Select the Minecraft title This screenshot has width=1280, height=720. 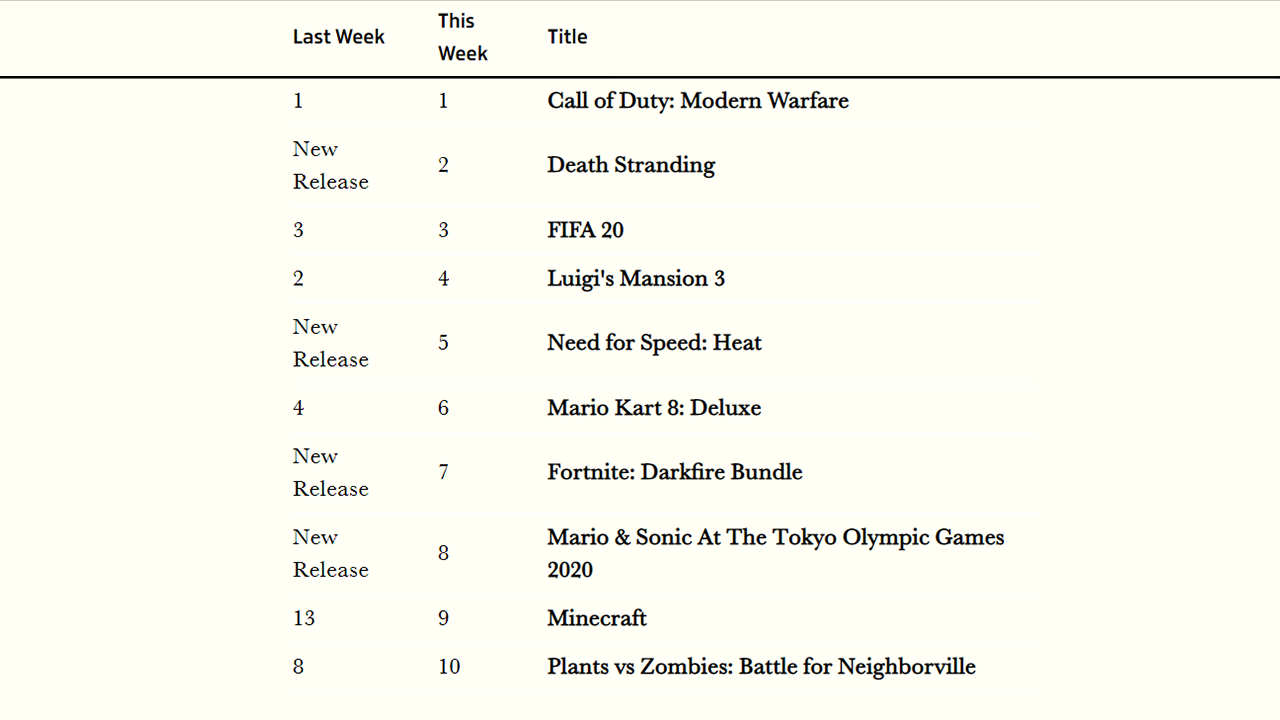click(x=597, y=618)
